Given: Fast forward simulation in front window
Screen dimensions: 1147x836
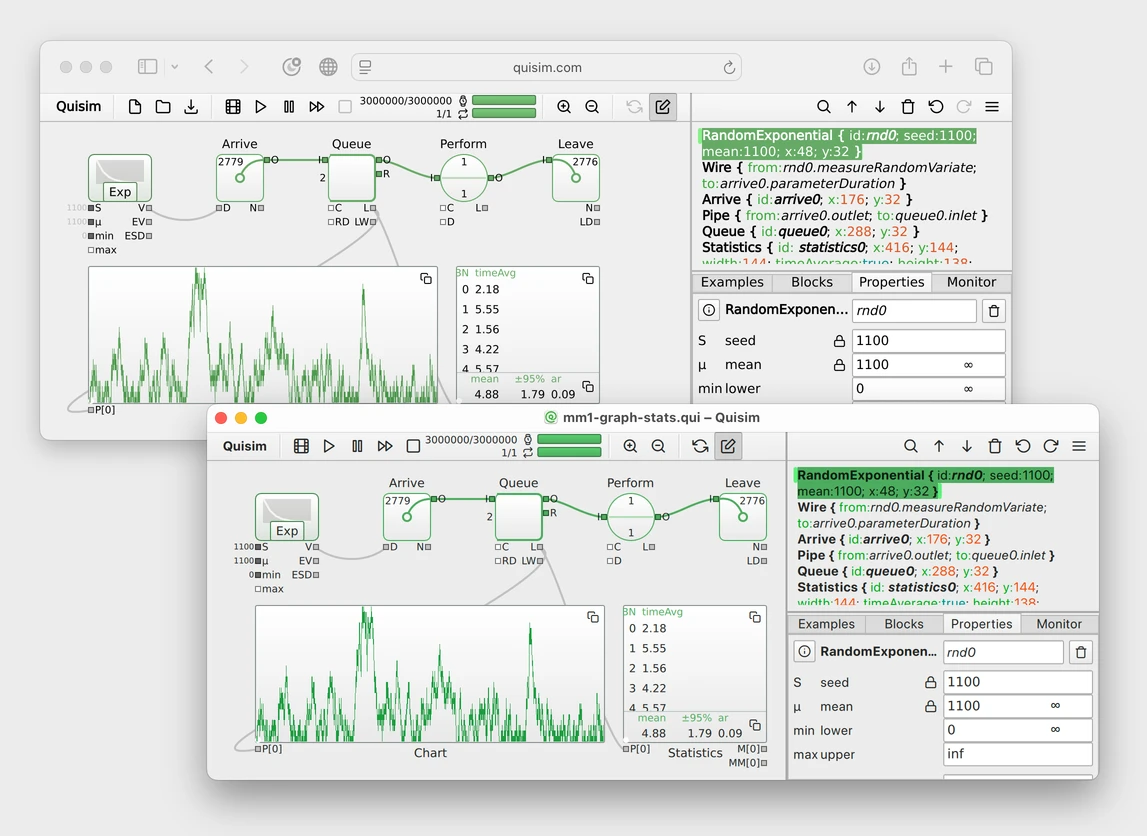Looking at the screenshot, I should tap(385, 446).
